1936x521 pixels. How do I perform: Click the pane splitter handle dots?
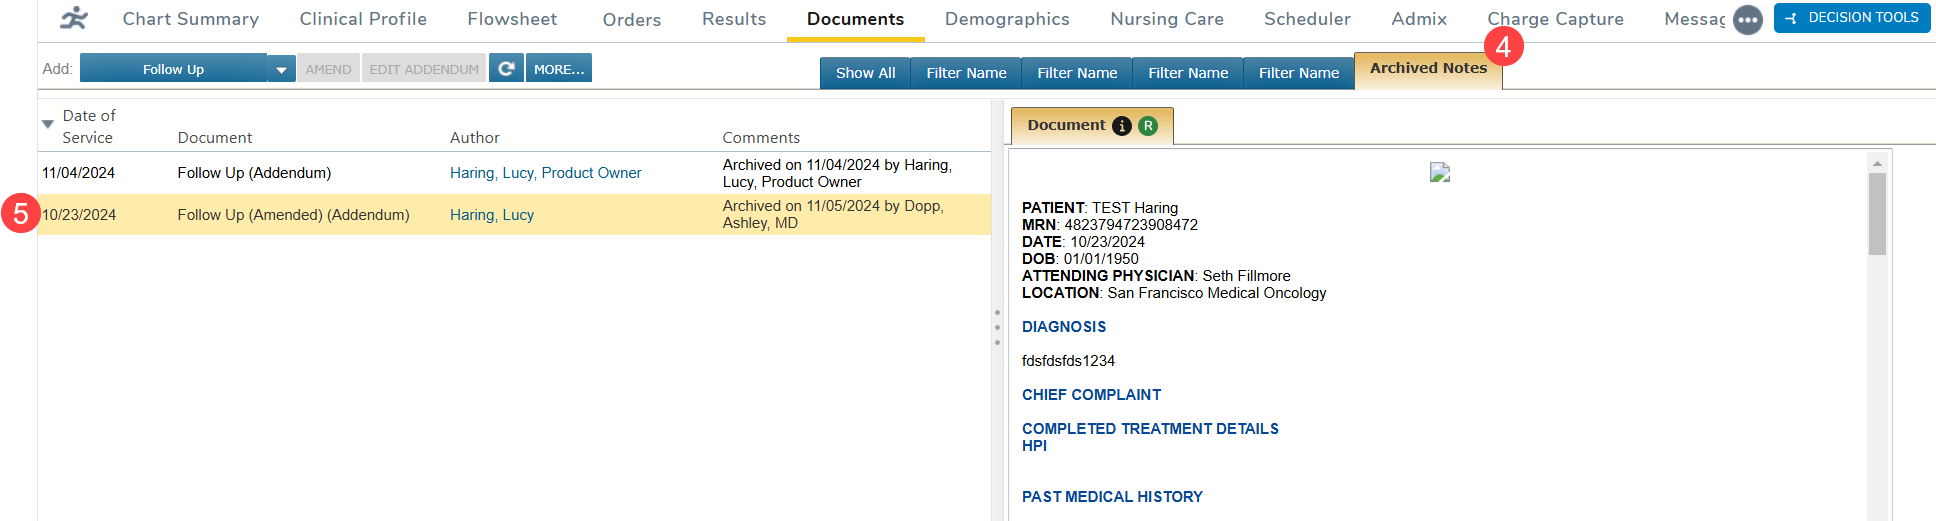[x=997, y=328]
